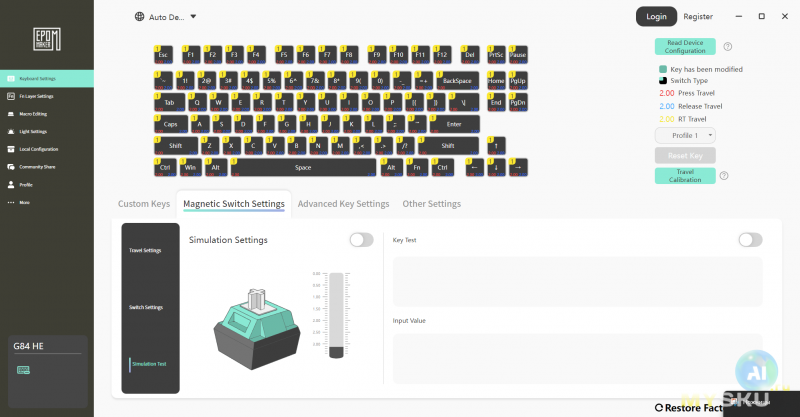800x417 pixels.
Task: Click Restore Factory at the bottom
Action: tap(689, 408)
